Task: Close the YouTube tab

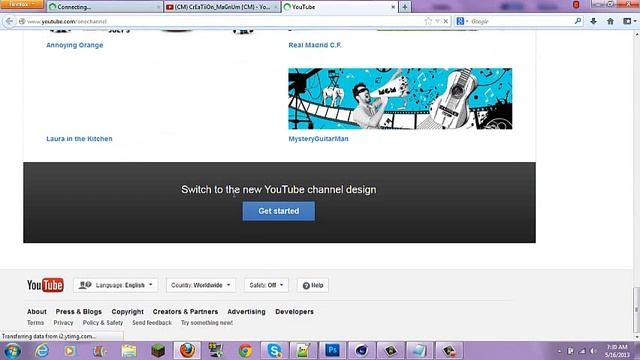Action: (x=393, y=7)
